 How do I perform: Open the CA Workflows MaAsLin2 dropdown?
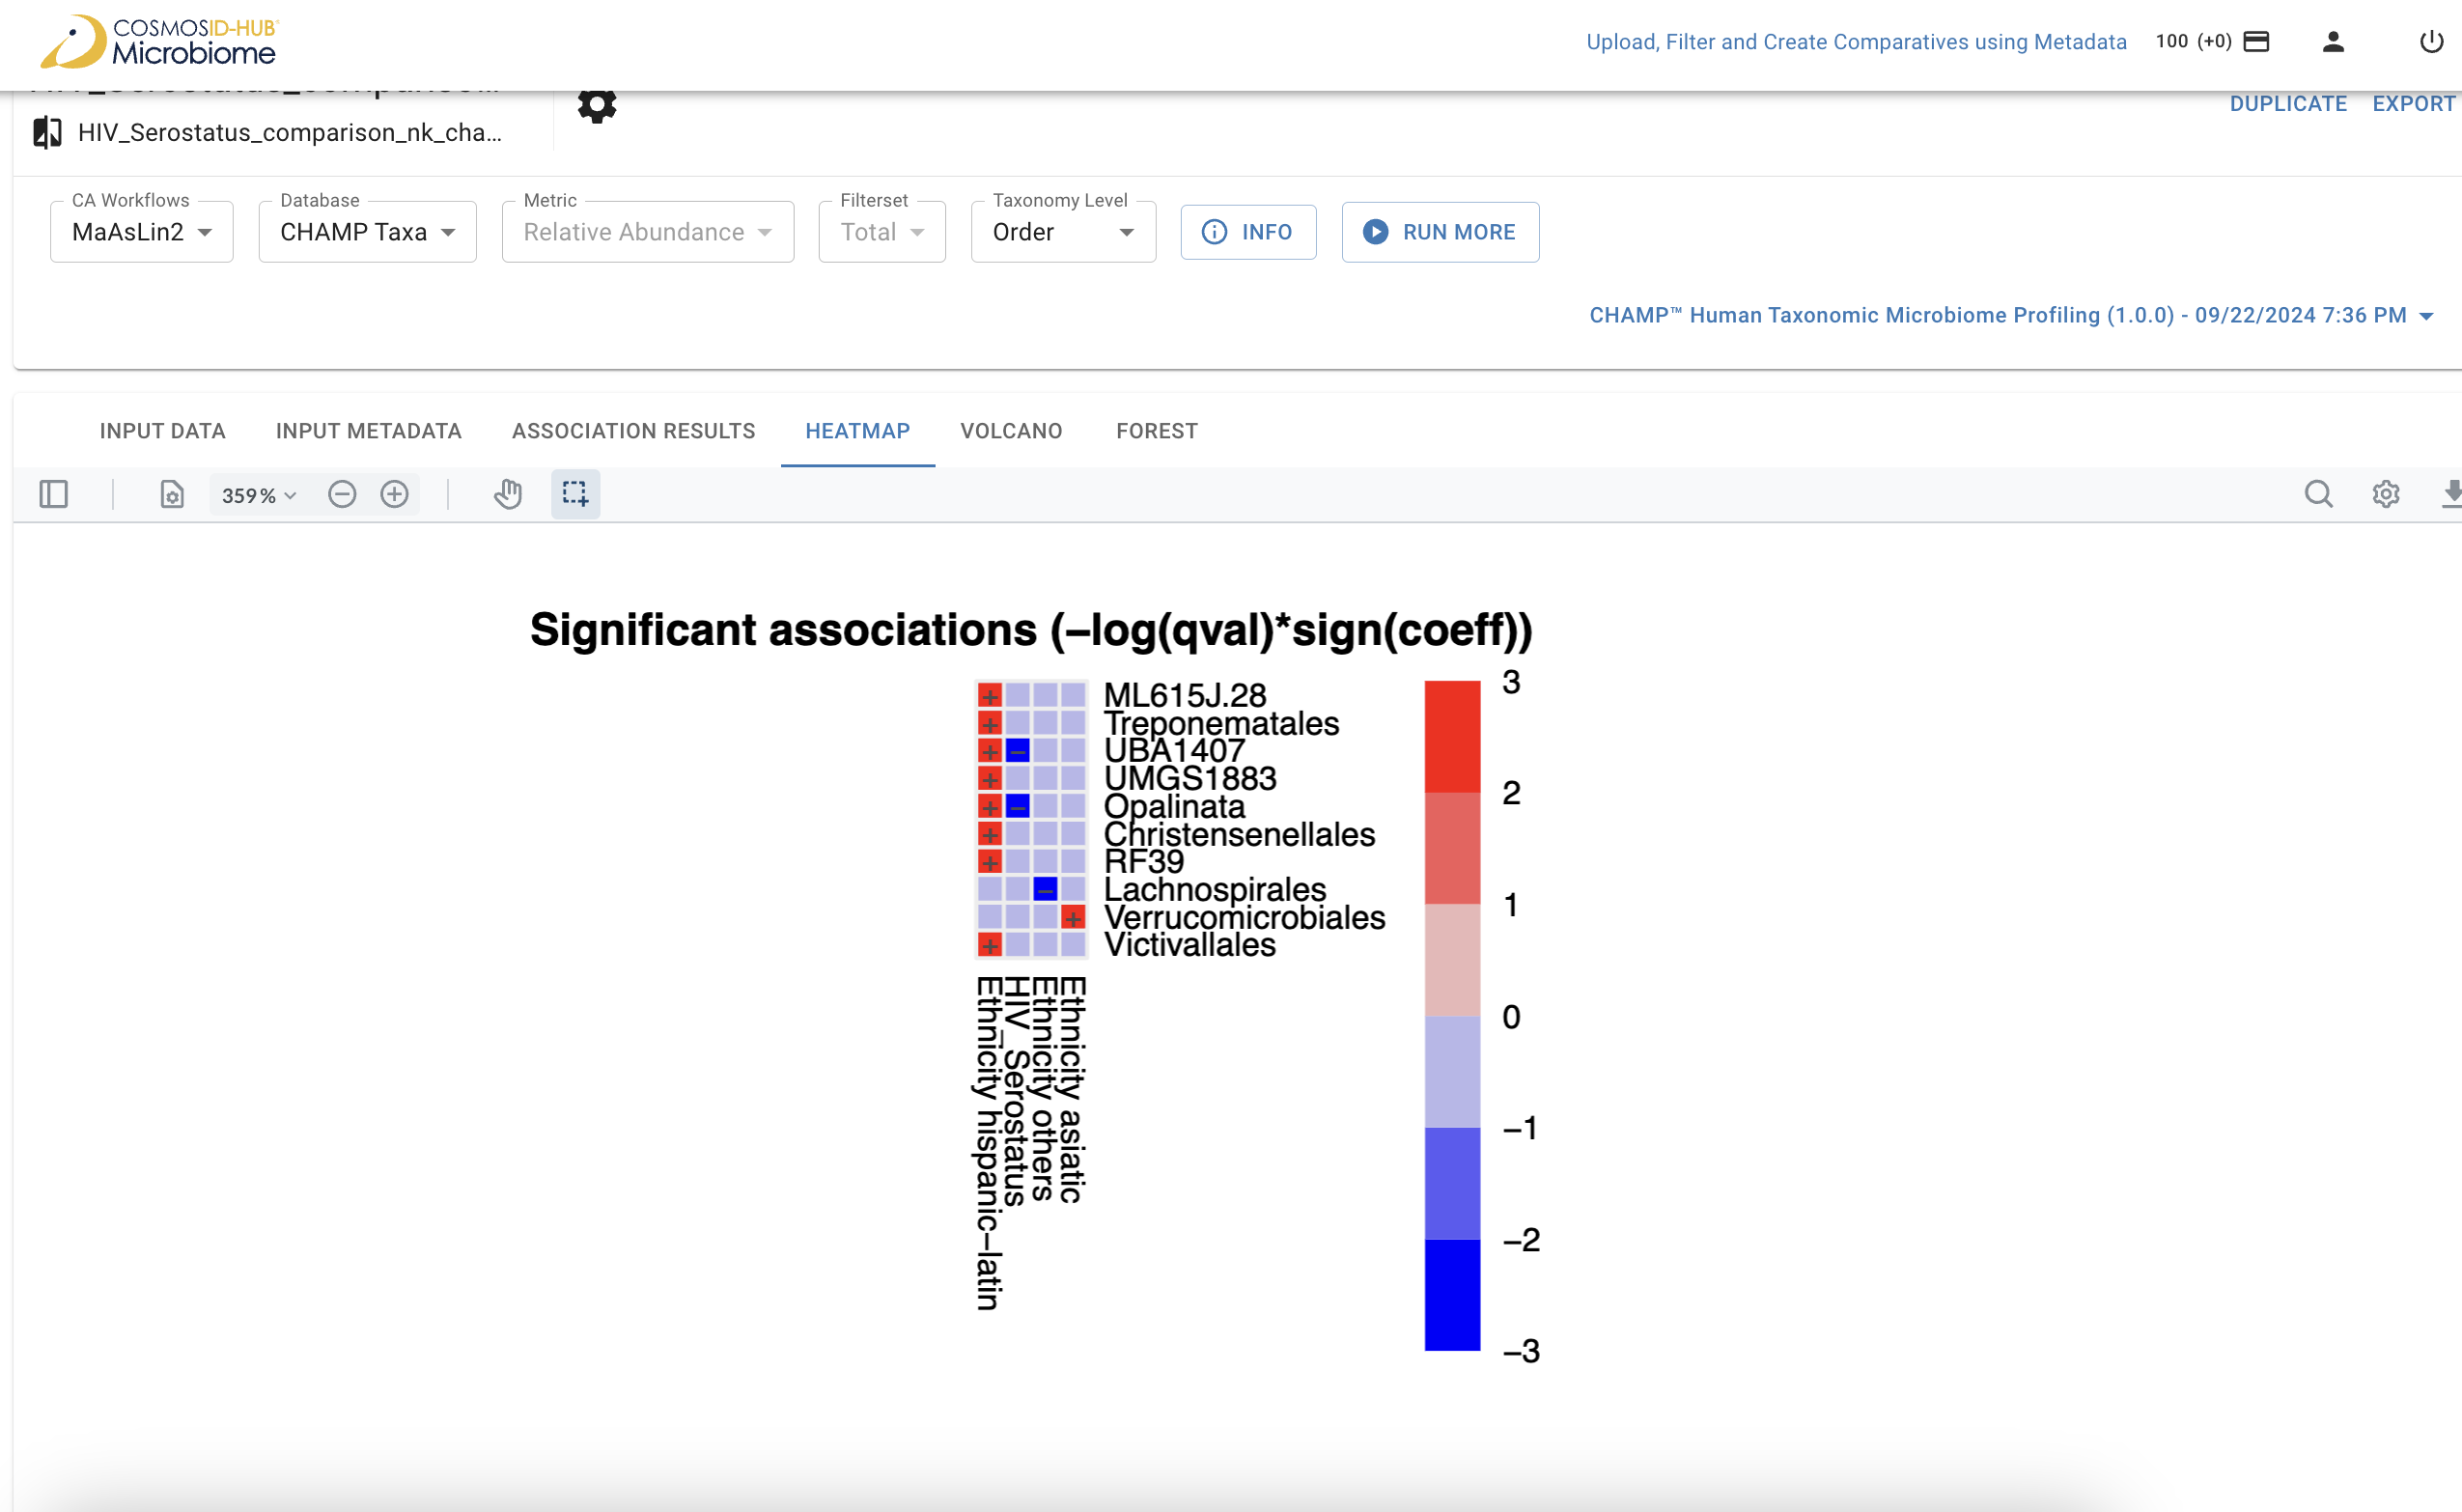[141, 232]
